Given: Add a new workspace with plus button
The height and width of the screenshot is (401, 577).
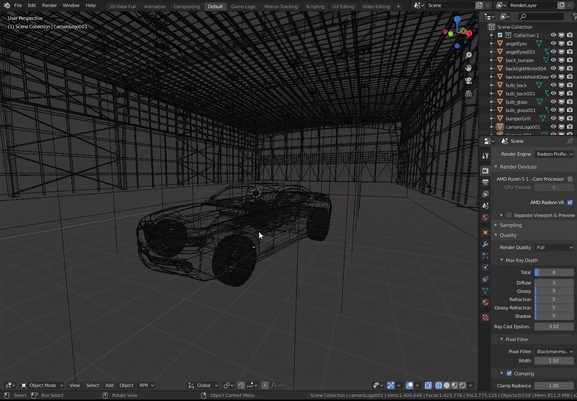Looking at the screenshot, I should (398, 6).
